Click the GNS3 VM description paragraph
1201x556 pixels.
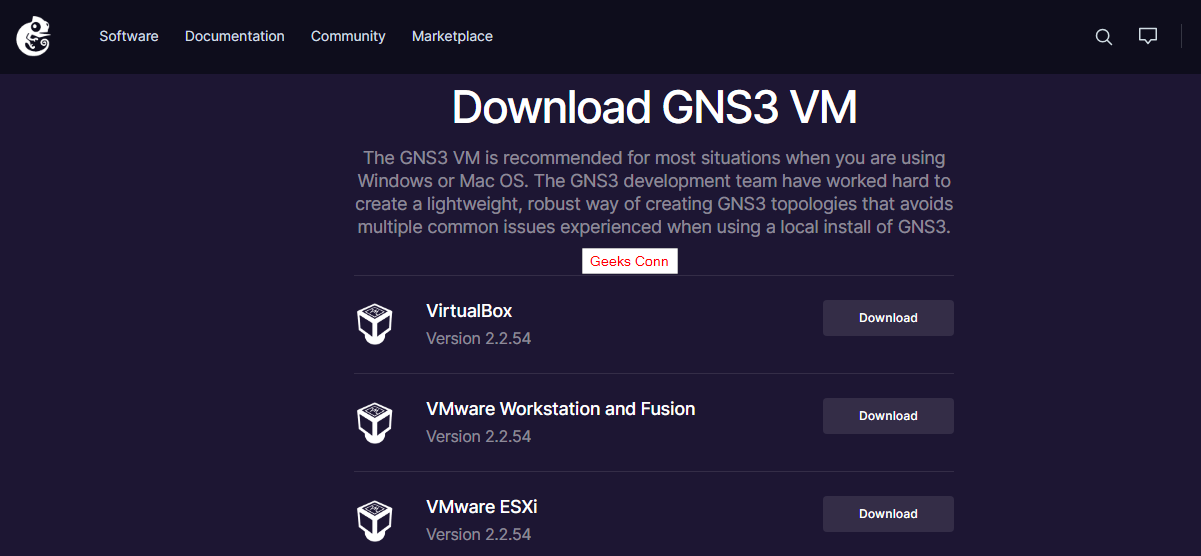654,193
